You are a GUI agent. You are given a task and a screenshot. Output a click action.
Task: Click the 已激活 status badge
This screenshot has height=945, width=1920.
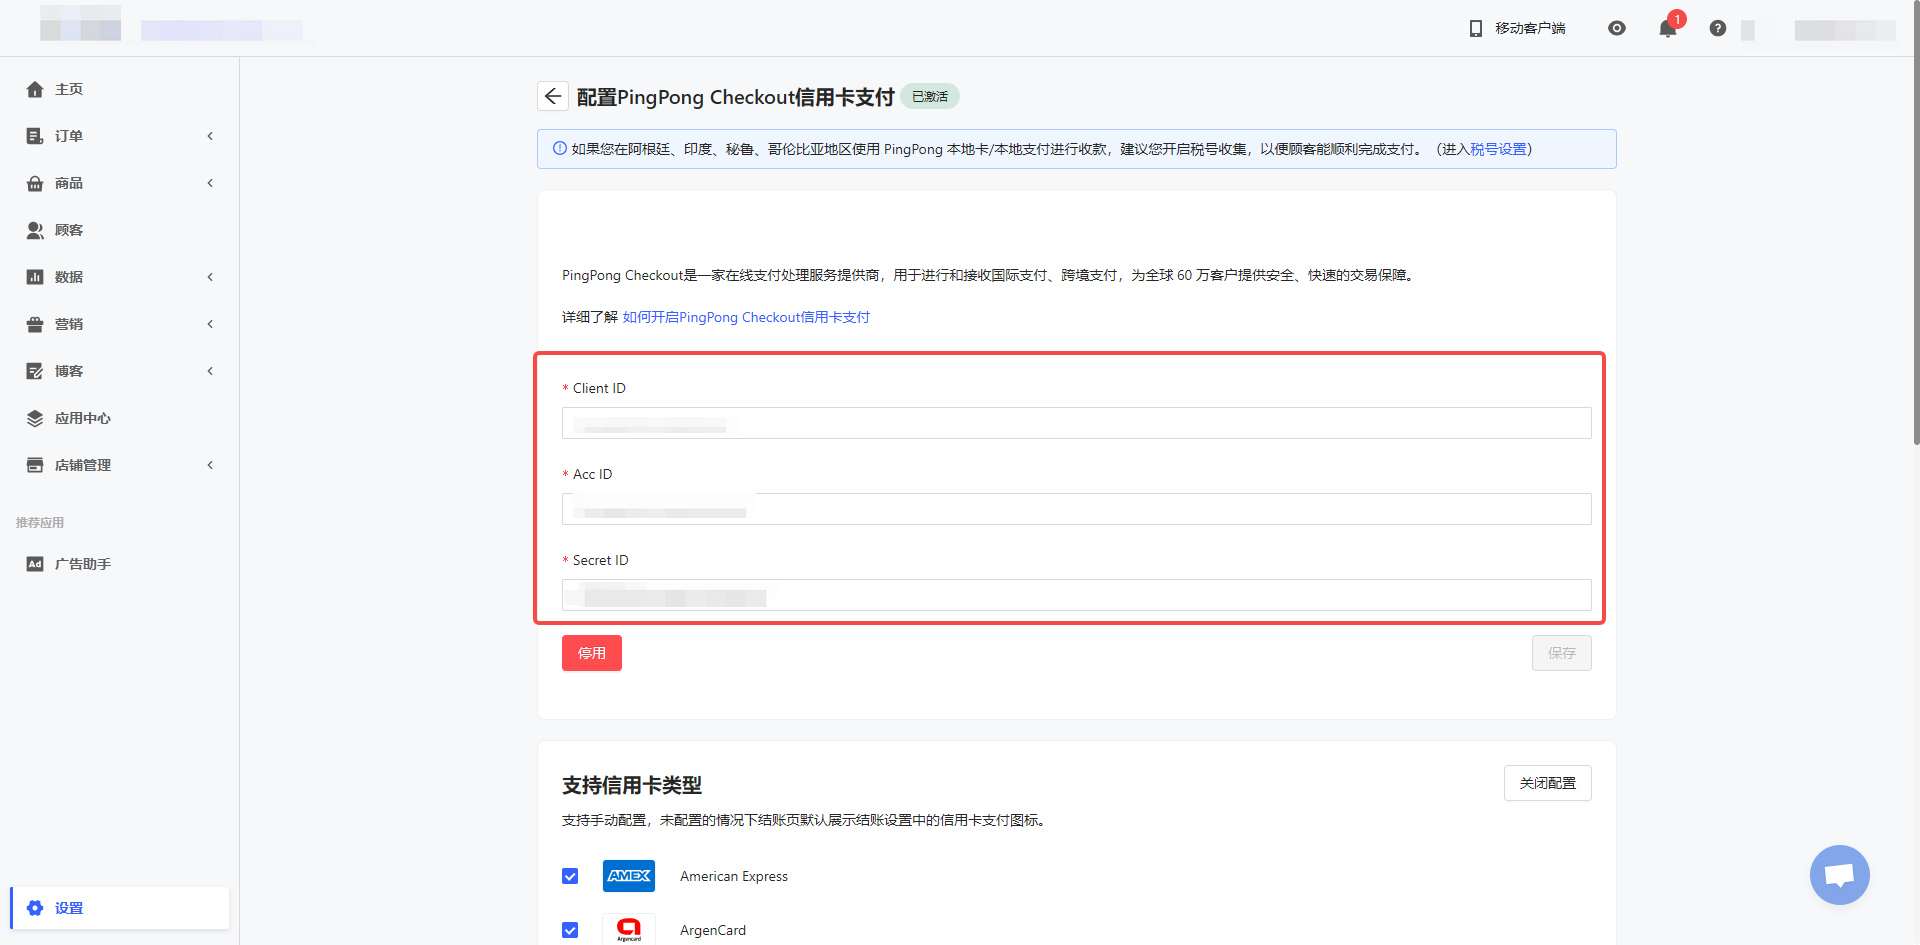[x=930, y=96]
